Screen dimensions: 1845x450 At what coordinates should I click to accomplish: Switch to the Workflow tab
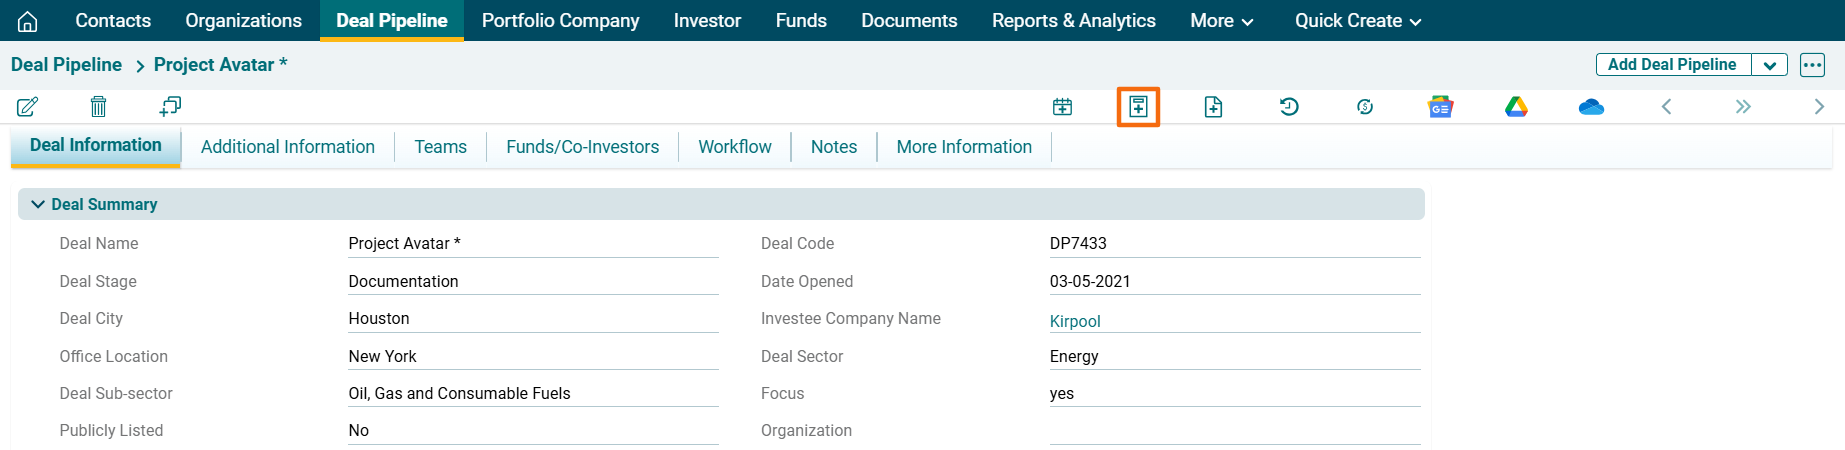[x=734, y=147]
